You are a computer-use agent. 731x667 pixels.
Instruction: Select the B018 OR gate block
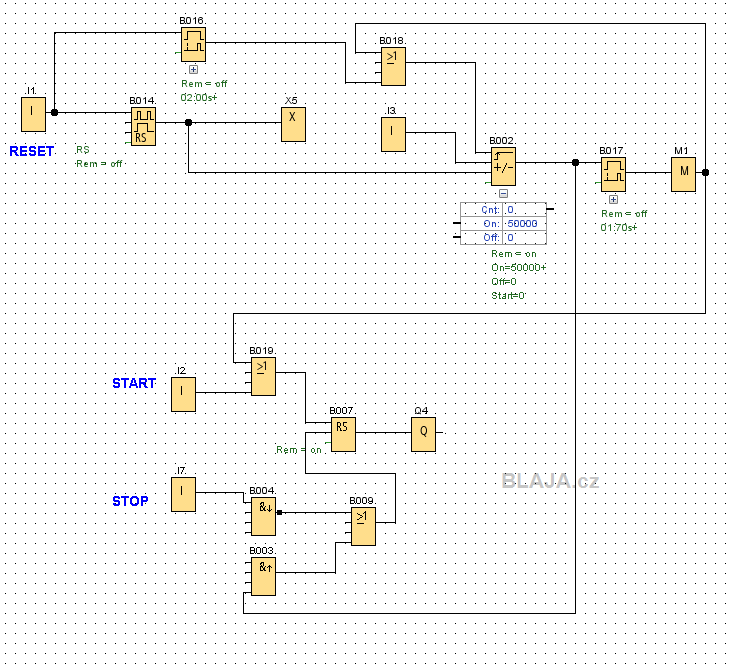(x=393, y=67)
